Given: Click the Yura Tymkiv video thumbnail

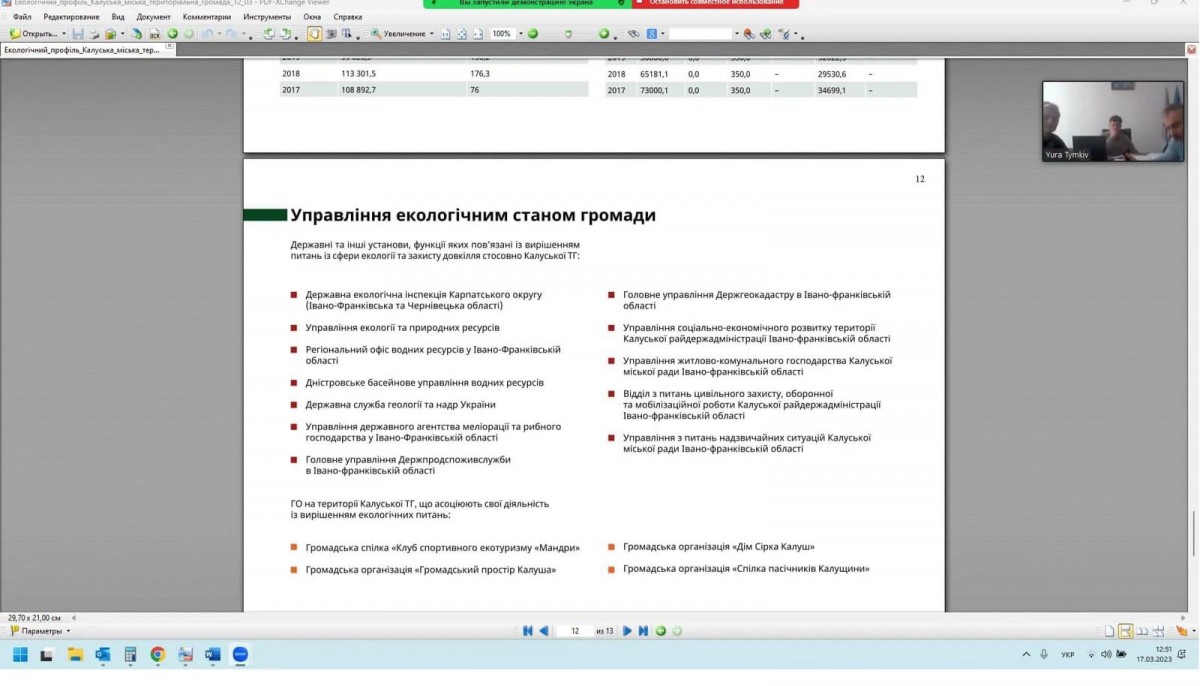Looking at the screenshot, I should click(x=1113, y=121).
